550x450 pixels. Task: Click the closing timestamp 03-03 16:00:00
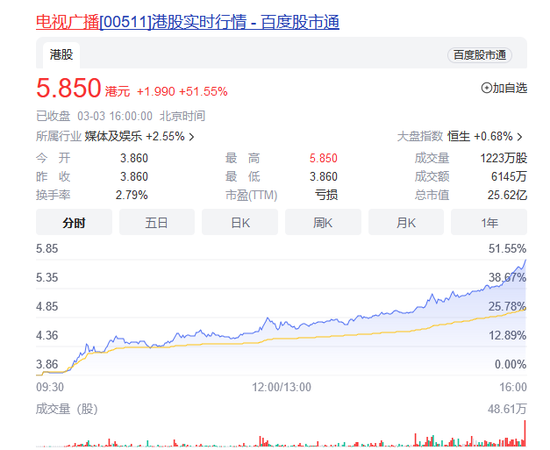(x=115, y=116)
